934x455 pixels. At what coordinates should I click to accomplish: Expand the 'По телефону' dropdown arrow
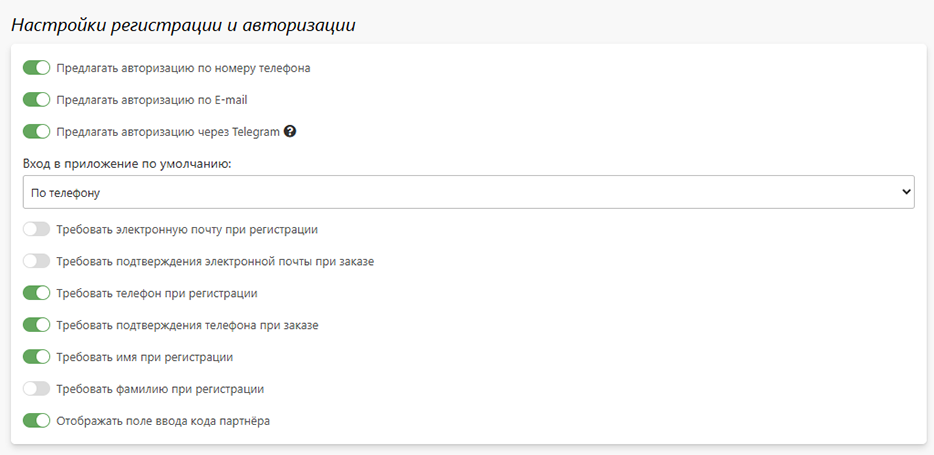tap(906, 192)
